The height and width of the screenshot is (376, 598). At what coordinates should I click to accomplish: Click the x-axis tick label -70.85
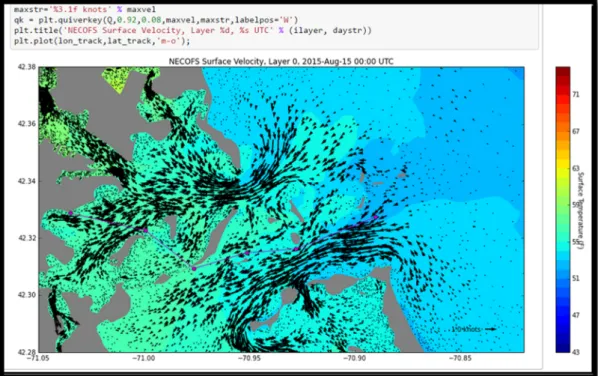[460, 358]
